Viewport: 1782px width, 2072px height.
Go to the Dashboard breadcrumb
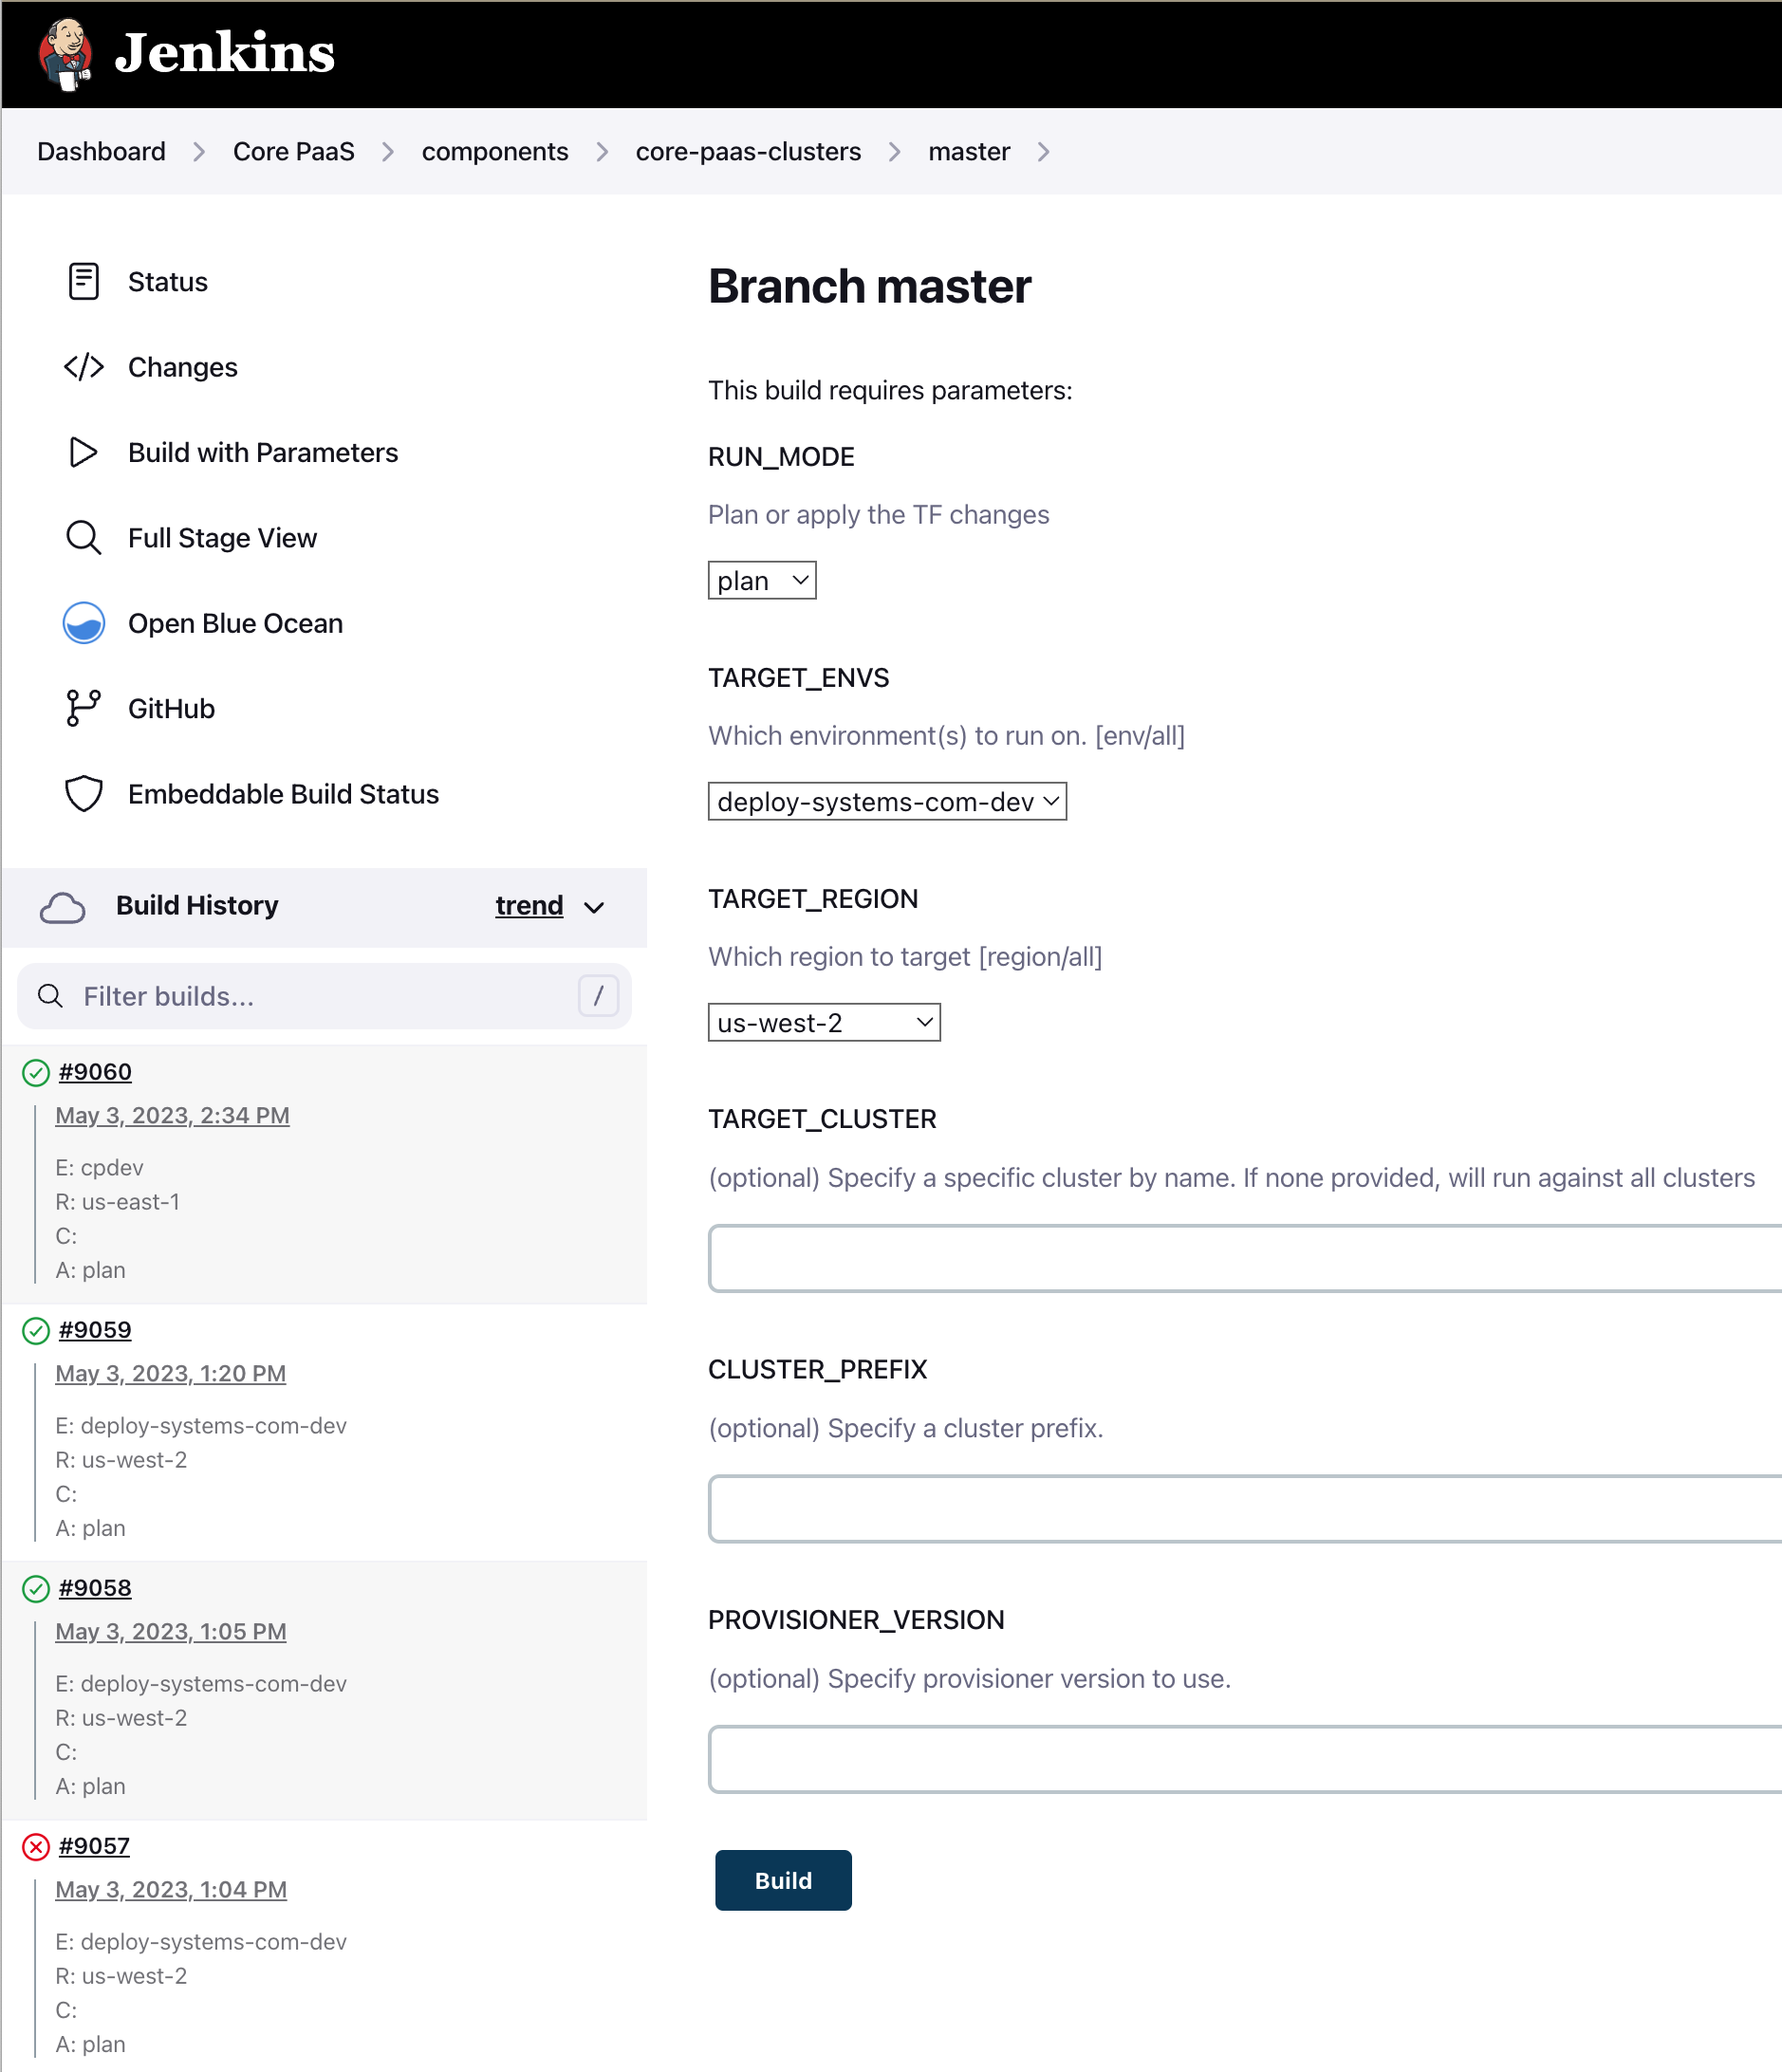coord(101,152)
